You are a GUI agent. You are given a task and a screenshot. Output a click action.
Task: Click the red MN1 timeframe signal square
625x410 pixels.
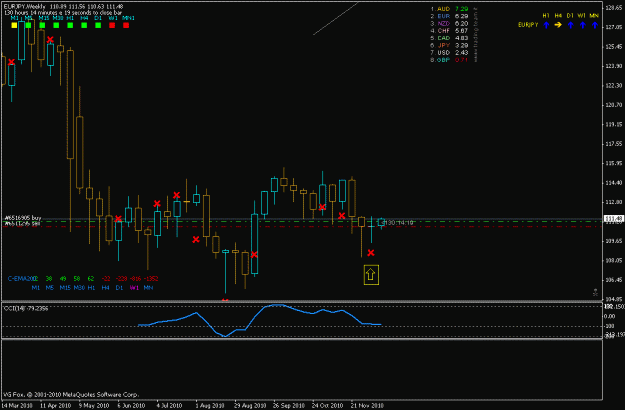[x=126, y=25]
